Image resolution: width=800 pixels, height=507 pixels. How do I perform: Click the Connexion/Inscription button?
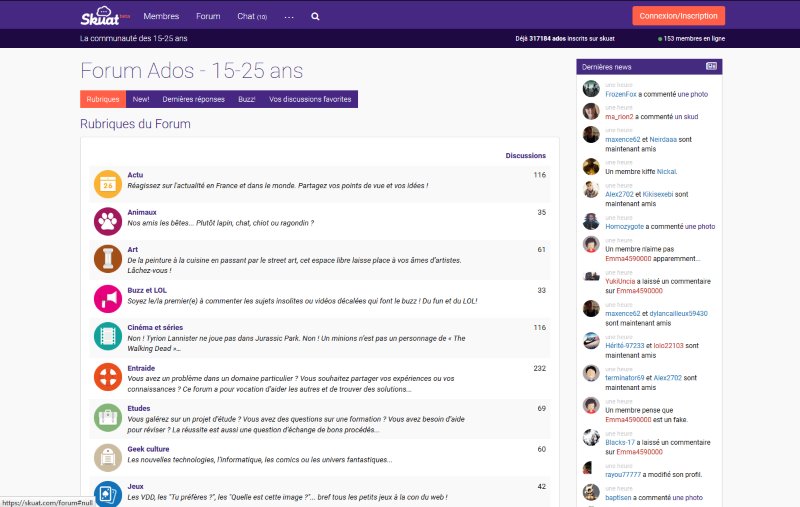tap(679, 16)
